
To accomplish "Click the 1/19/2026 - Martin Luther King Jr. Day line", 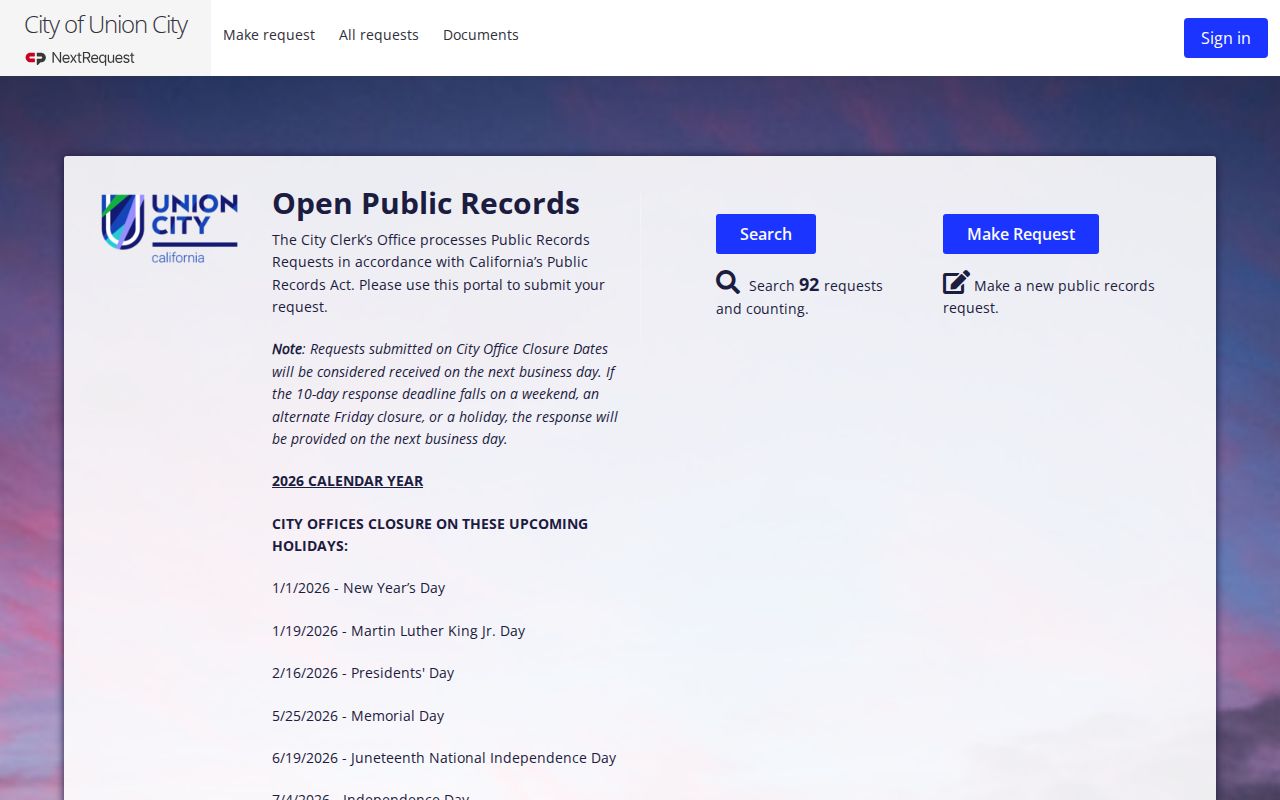I will coord(399,631).
